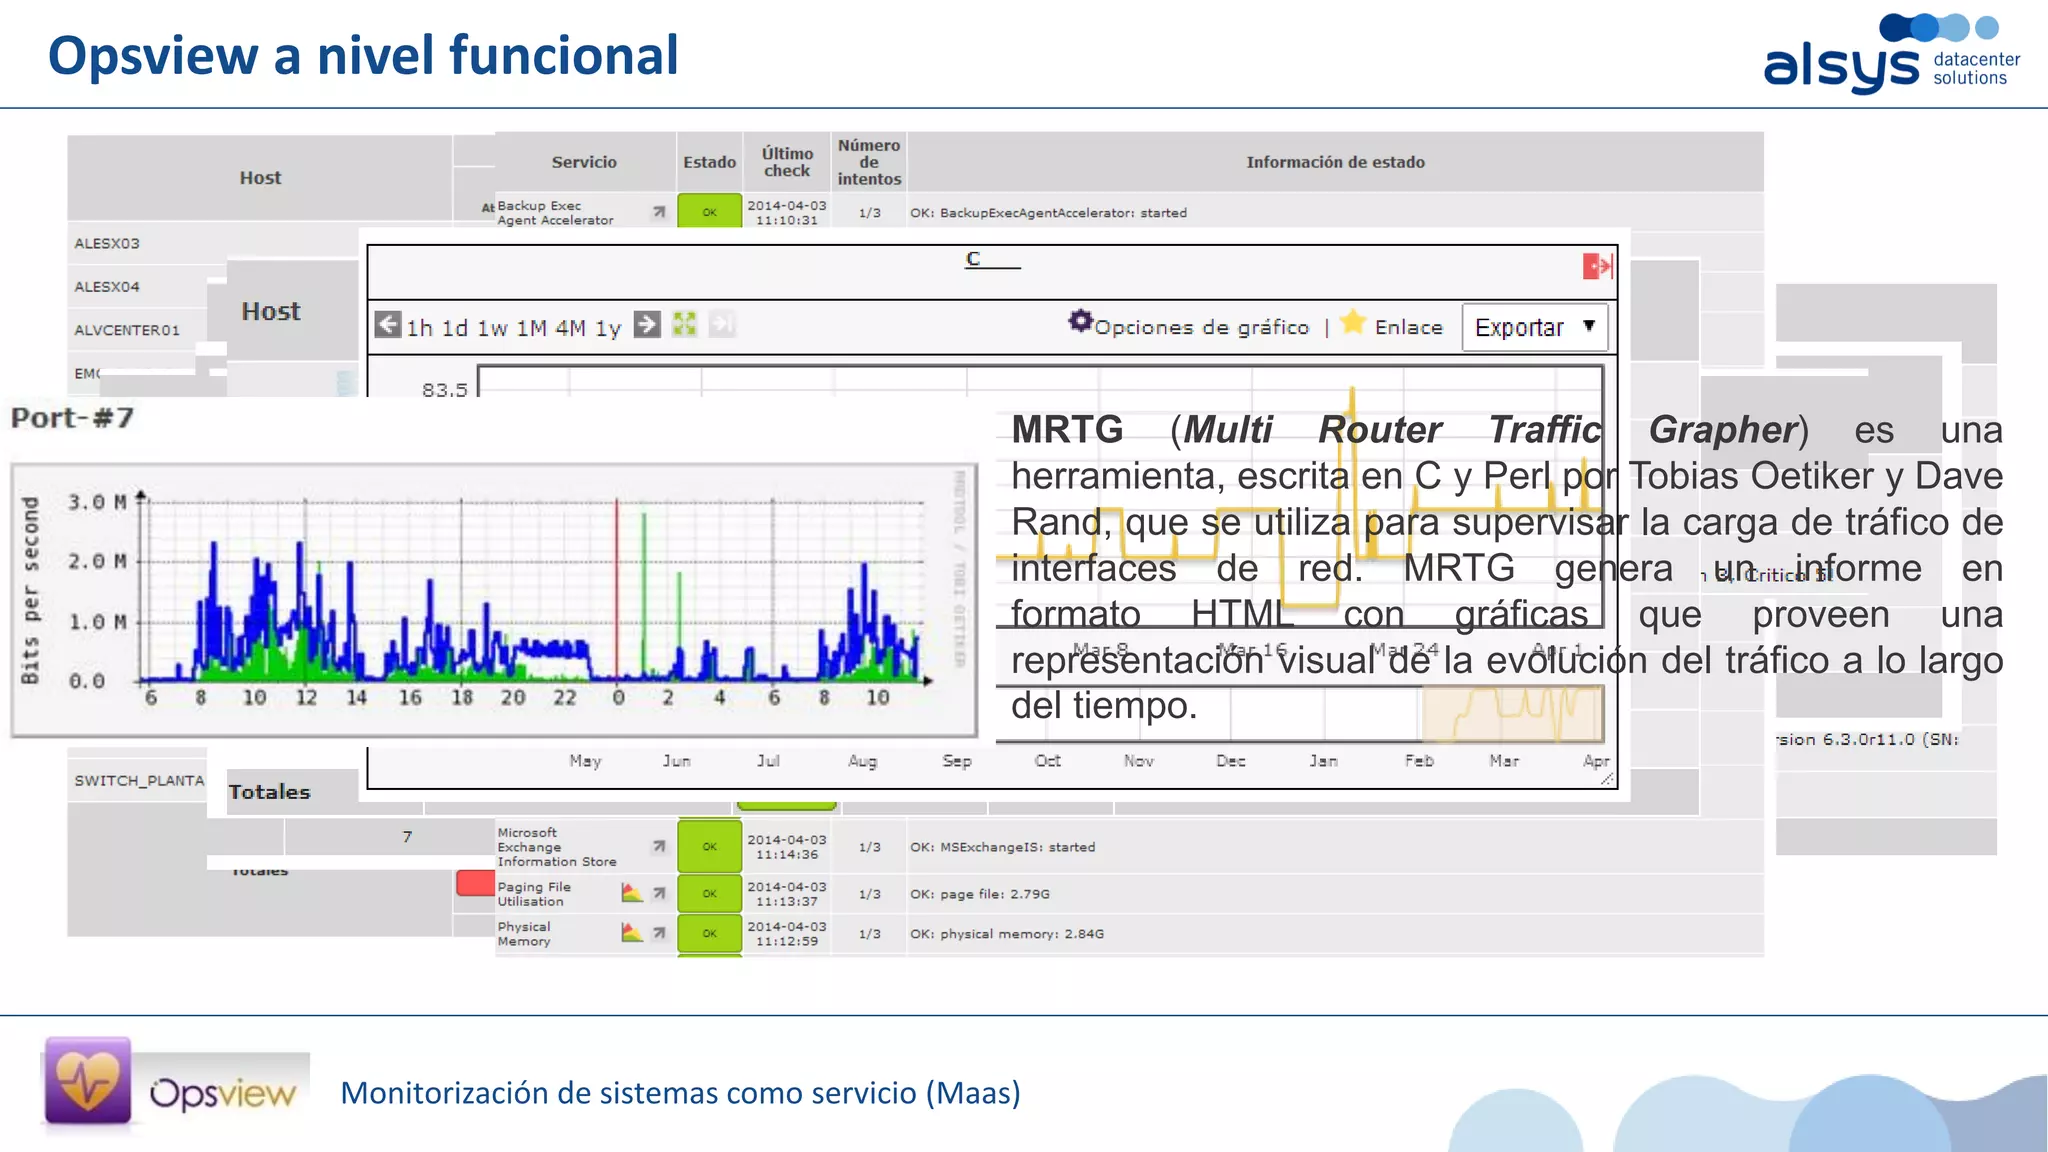Click OK status of Microsoft Exchange Information Store

[709, 846]
